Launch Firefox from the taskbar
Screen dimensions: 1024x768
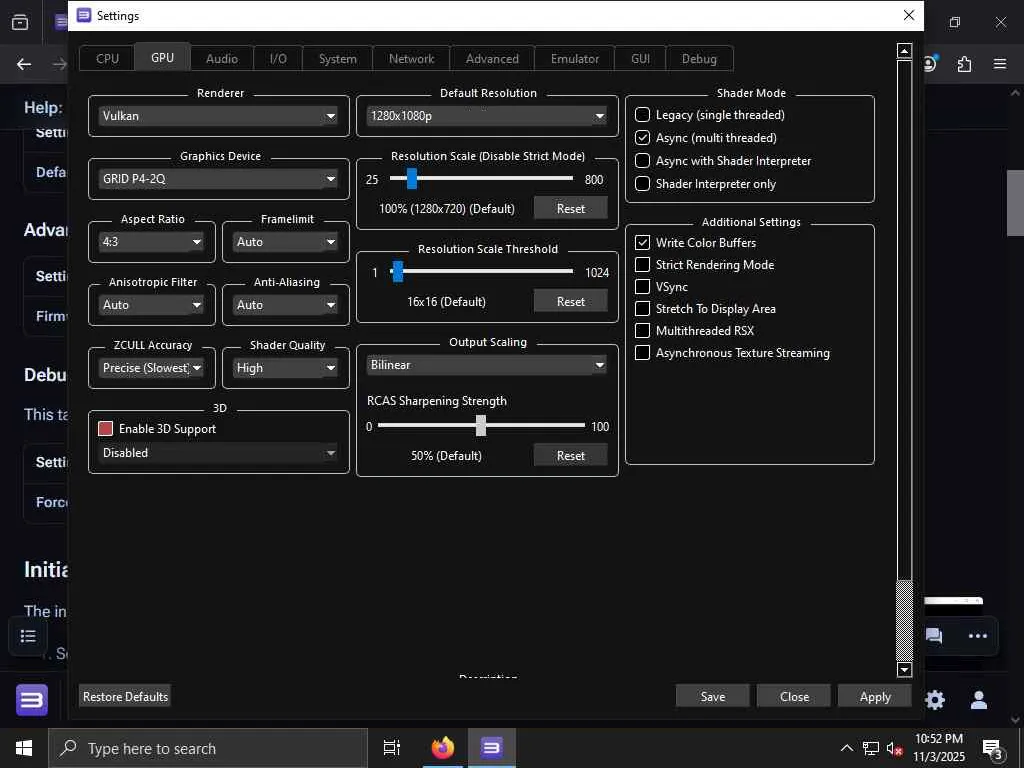tap(443, 747)
